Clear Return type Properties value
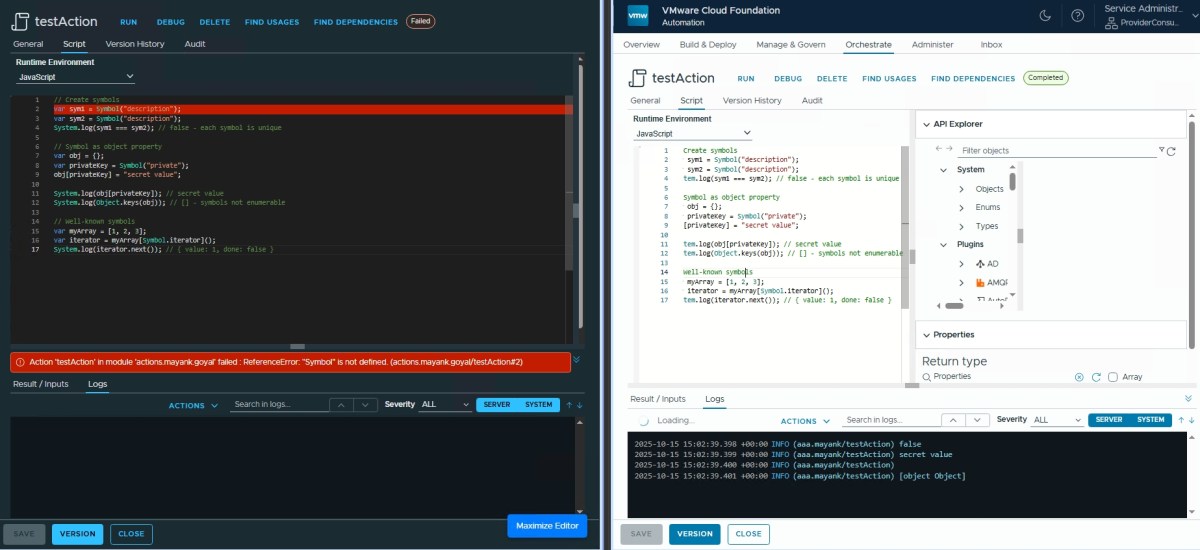This screenshot has height=550, width=1200. pos(1079,377)
